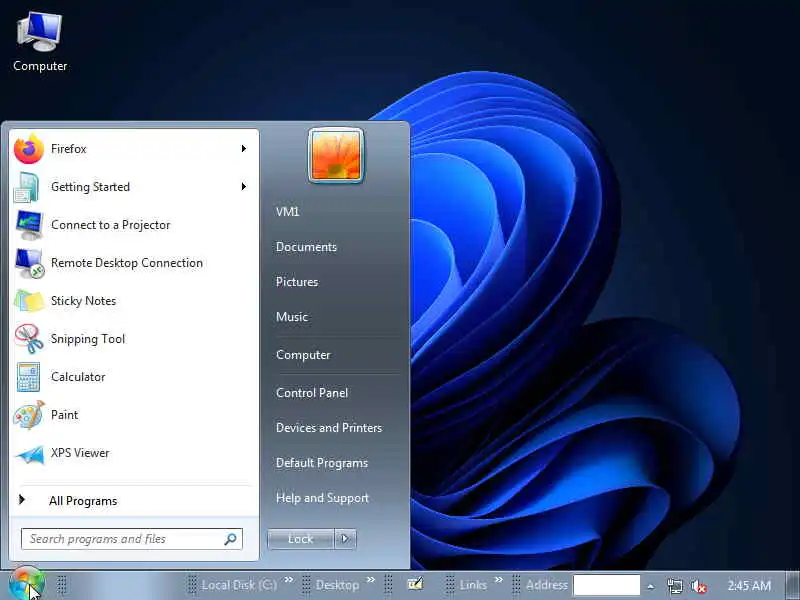Click the Connect to a Projector icon
800x600 pixels.
(x=29, y=225)
